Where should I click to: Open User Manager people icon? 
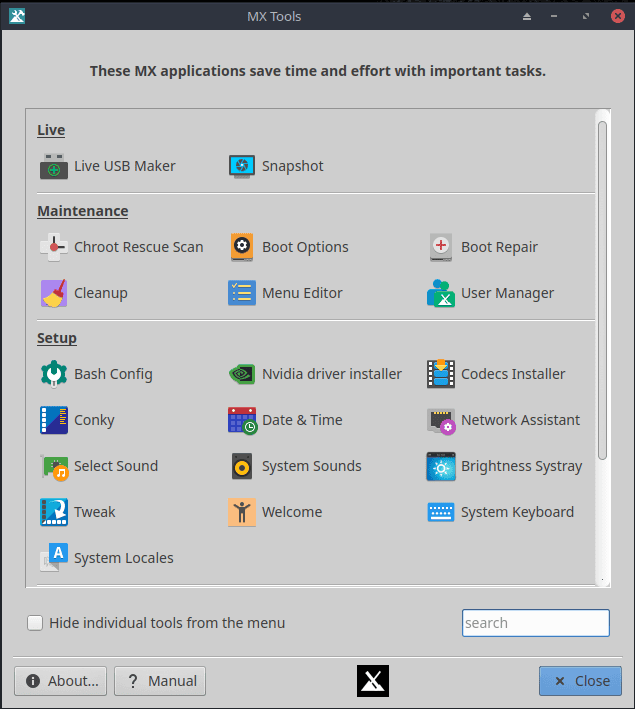[x=441, y=293]
